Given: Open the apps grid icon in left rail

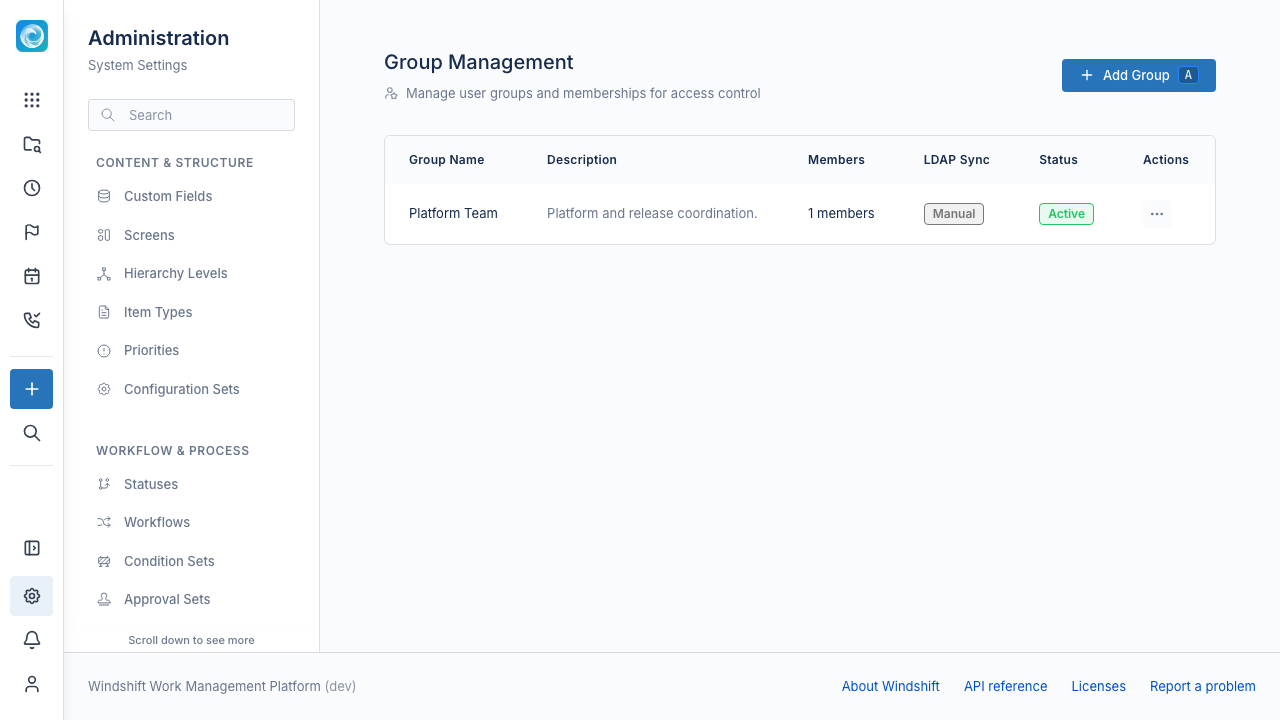Looking at the screenshot, I should pos(32,100).
